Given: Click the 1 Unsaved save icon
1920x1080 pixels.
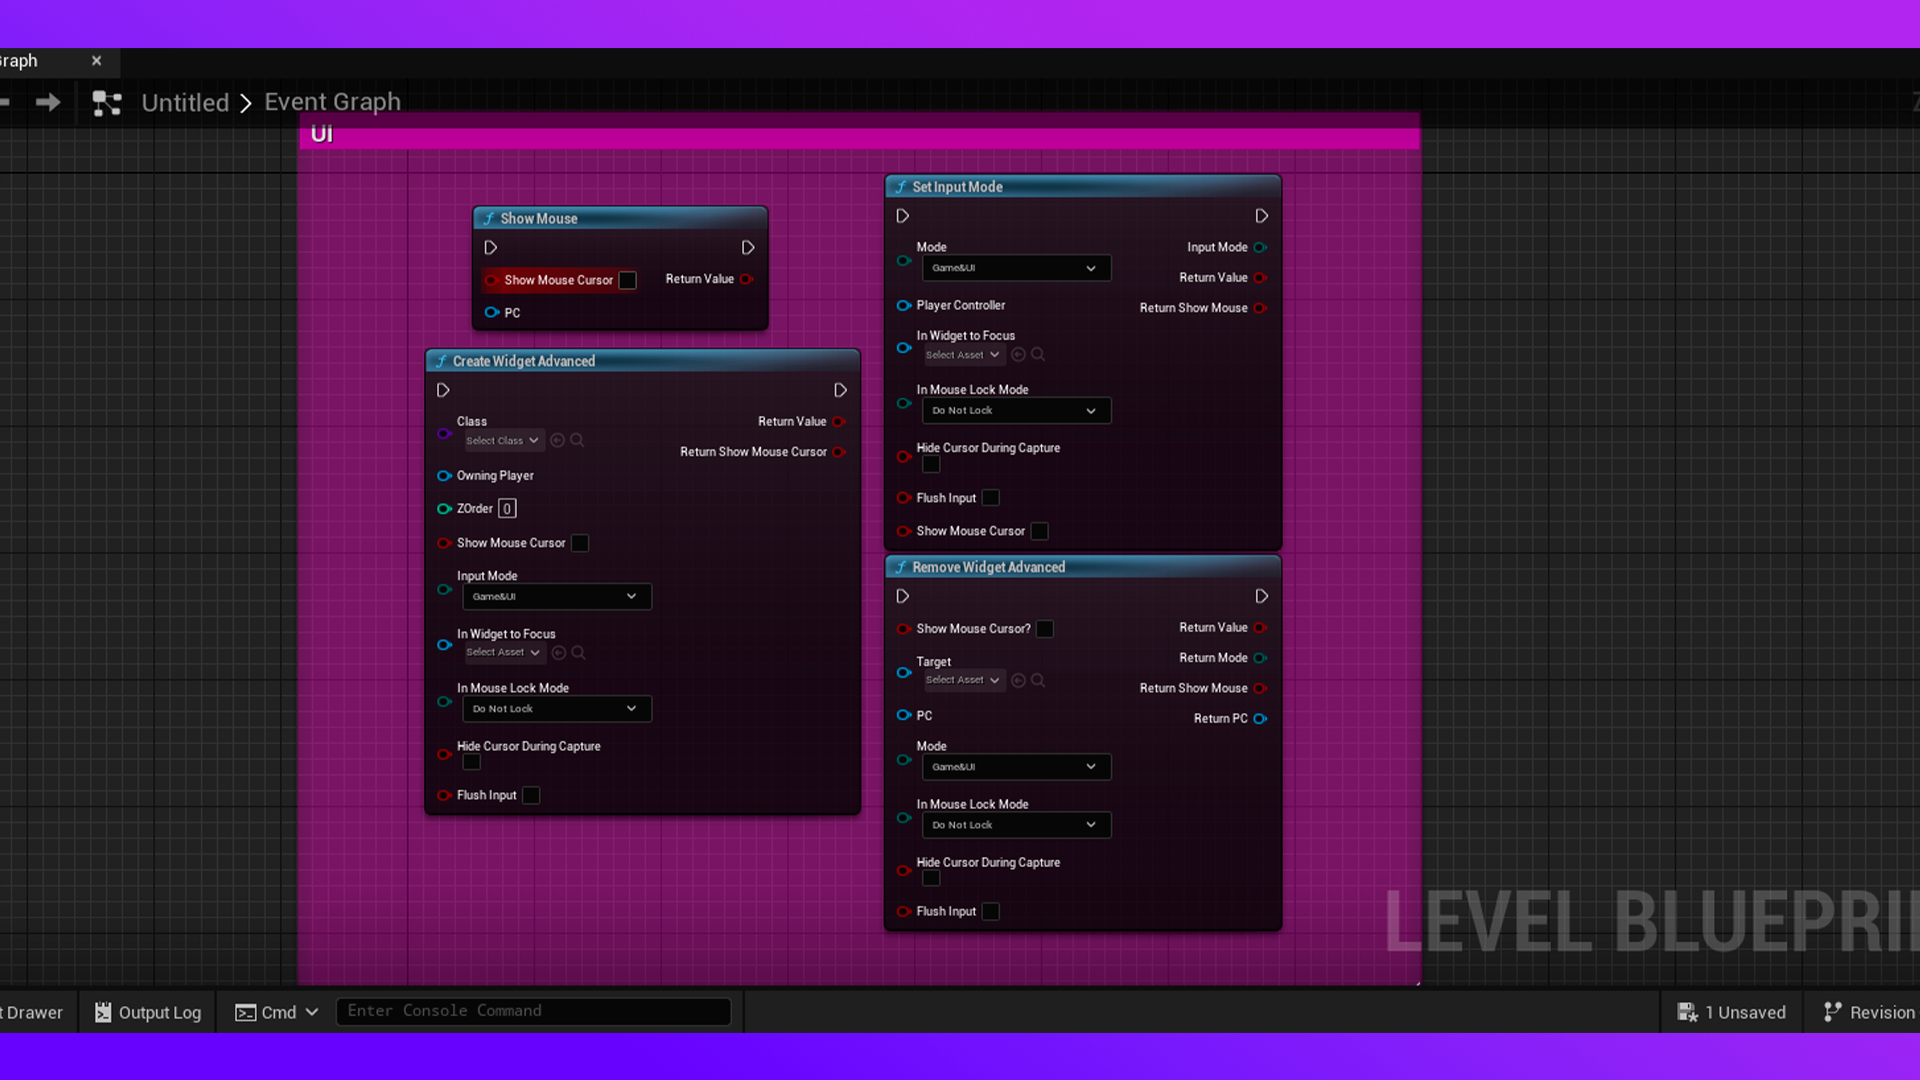Looking at the screenshot, I should point(1688,1012).
